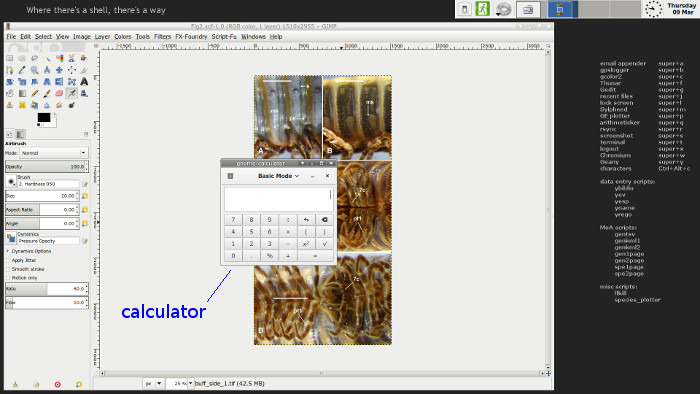The height and width of the screenshot is (394, 700).
Task: Select the Rectangle Select tool
Action: [x=9, y=58]
